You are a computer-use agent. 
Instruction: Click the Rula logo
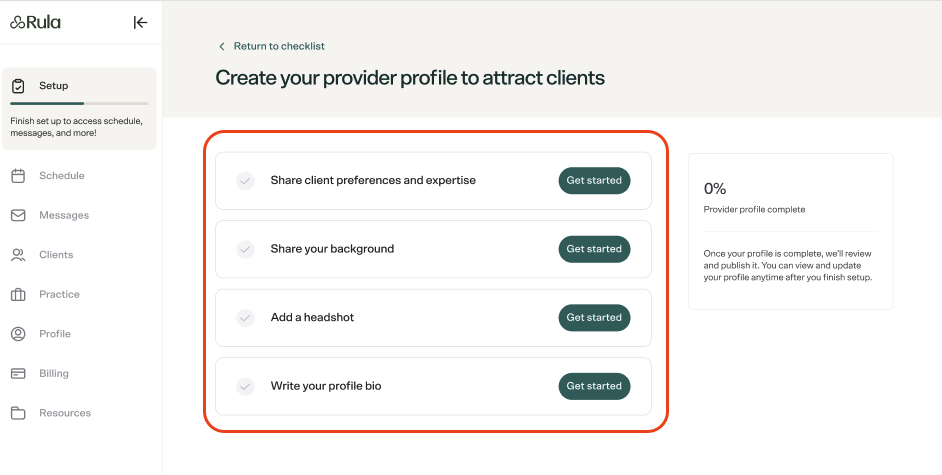pos(35,22)
